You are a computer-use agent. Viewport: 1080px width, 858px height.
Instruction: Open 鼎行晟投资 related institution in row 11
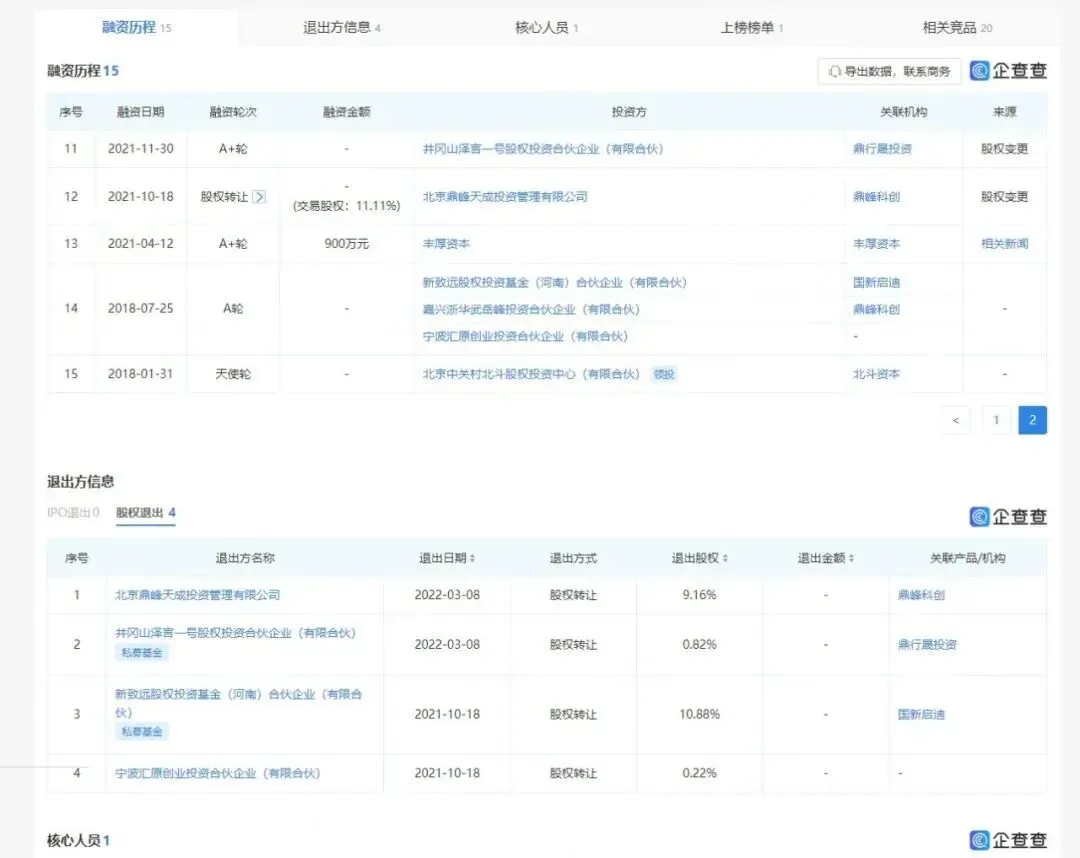coord(882,149)
